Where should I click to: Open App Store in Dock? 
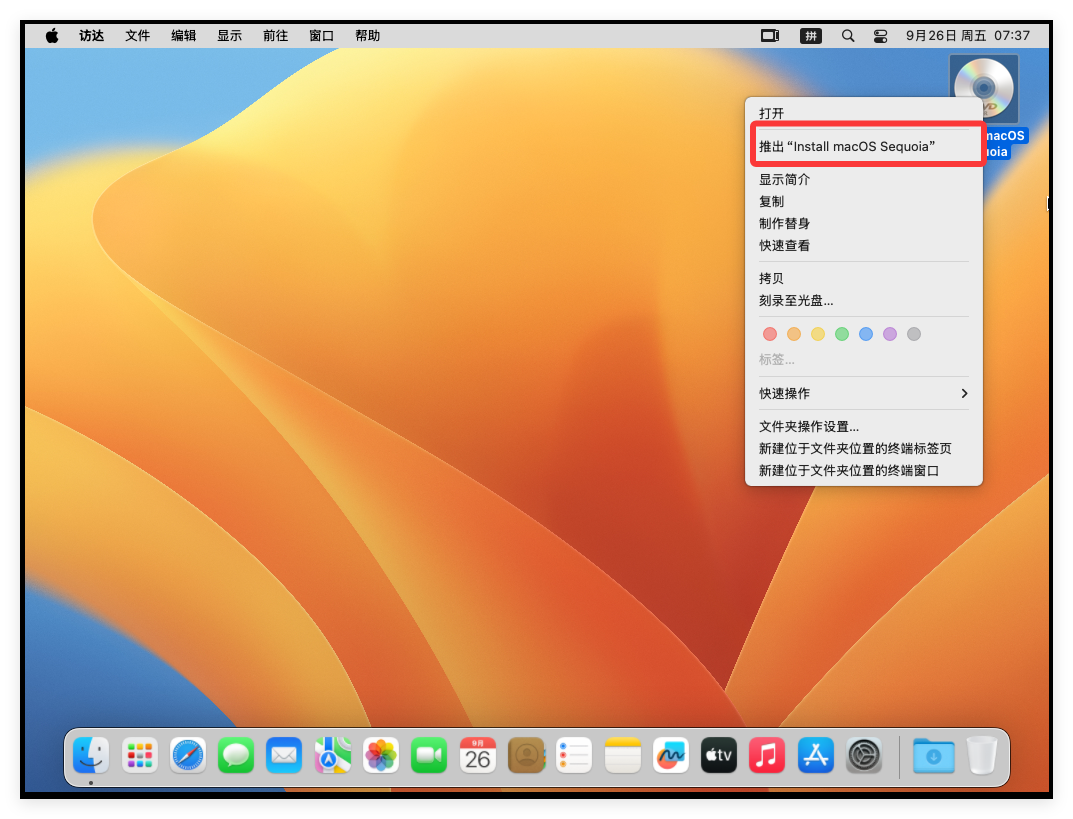816,755
